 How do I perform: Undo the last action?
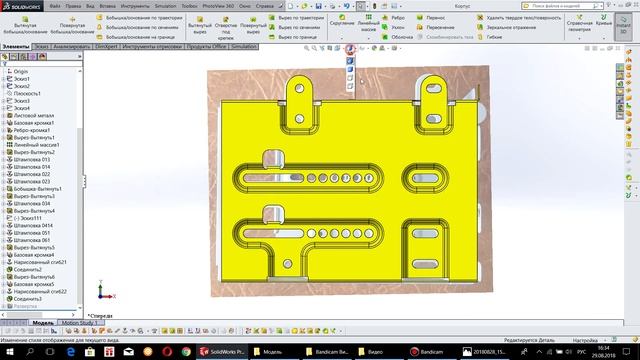[346, 6]
